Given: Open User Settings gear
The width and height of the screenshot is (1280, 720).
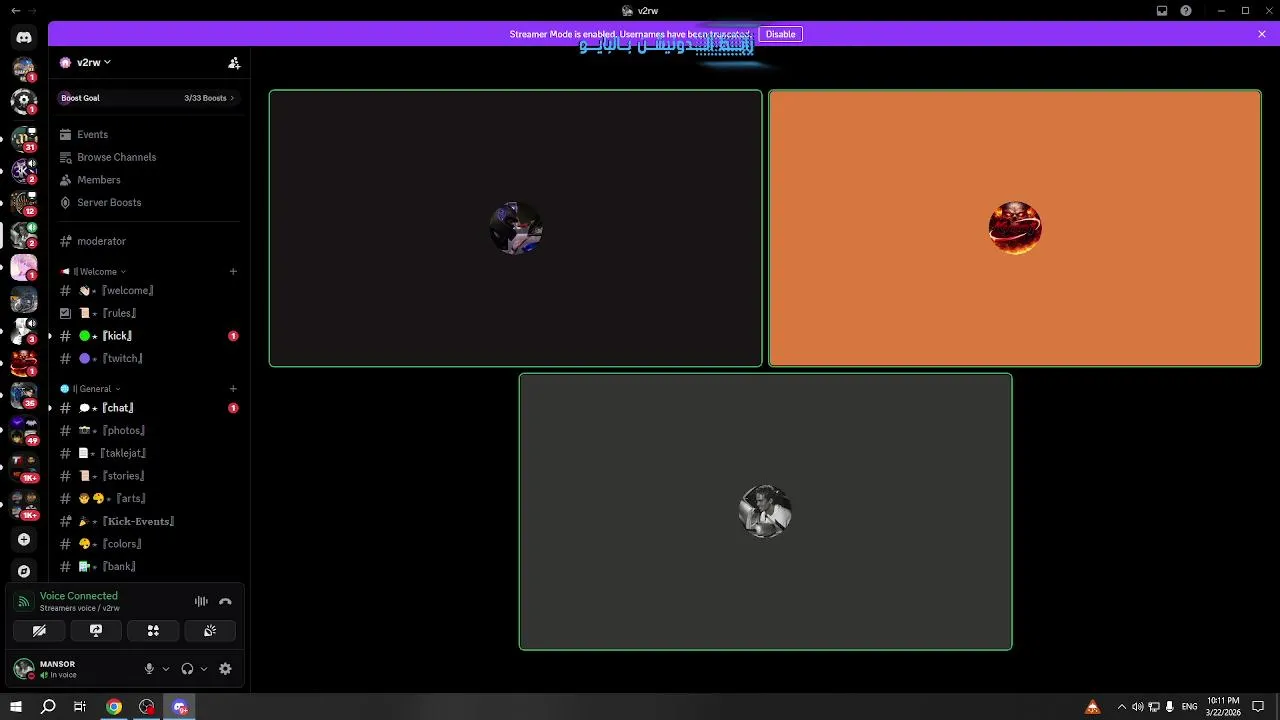Looking at the screenshot, I should (x=225, y=669).
